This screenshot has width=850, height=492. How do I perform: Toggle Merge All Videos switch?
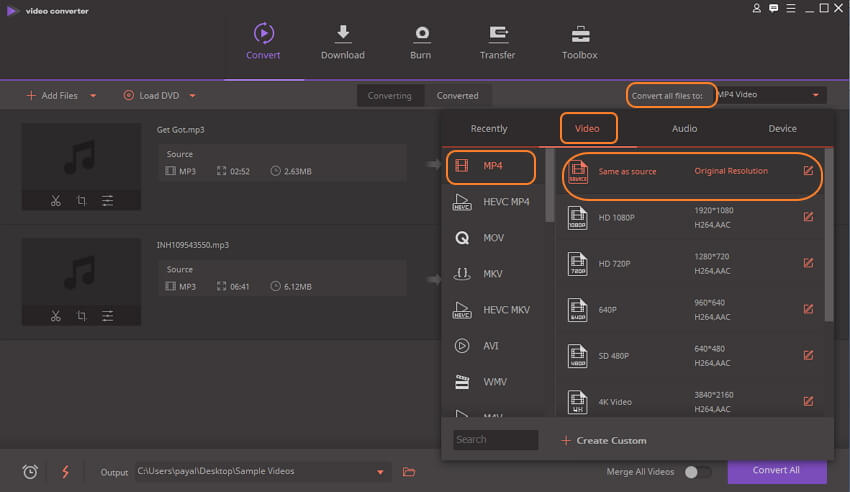[697, 472]
